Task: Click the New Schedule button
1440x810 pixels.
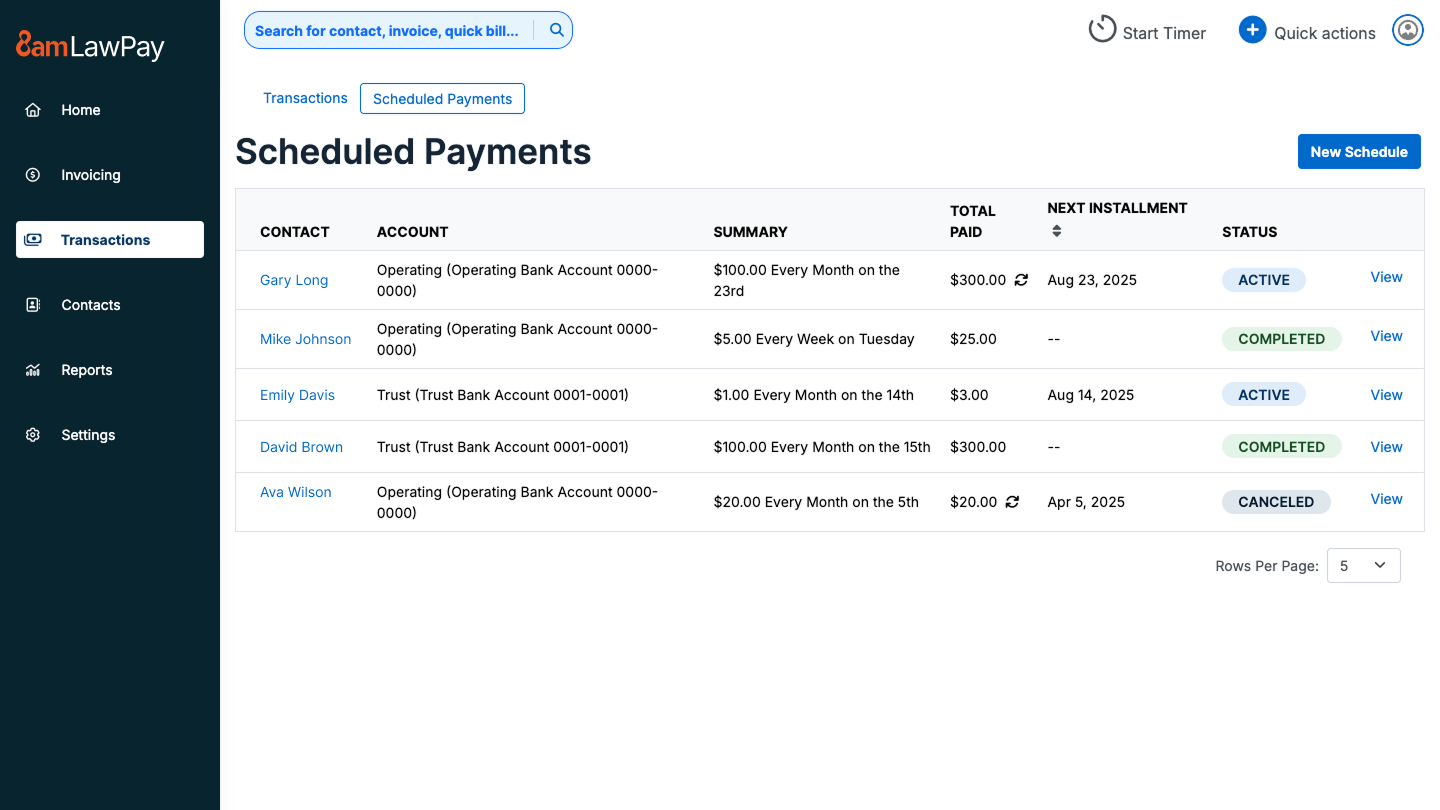Action: pyautogui.click(x=1359, y=151)
